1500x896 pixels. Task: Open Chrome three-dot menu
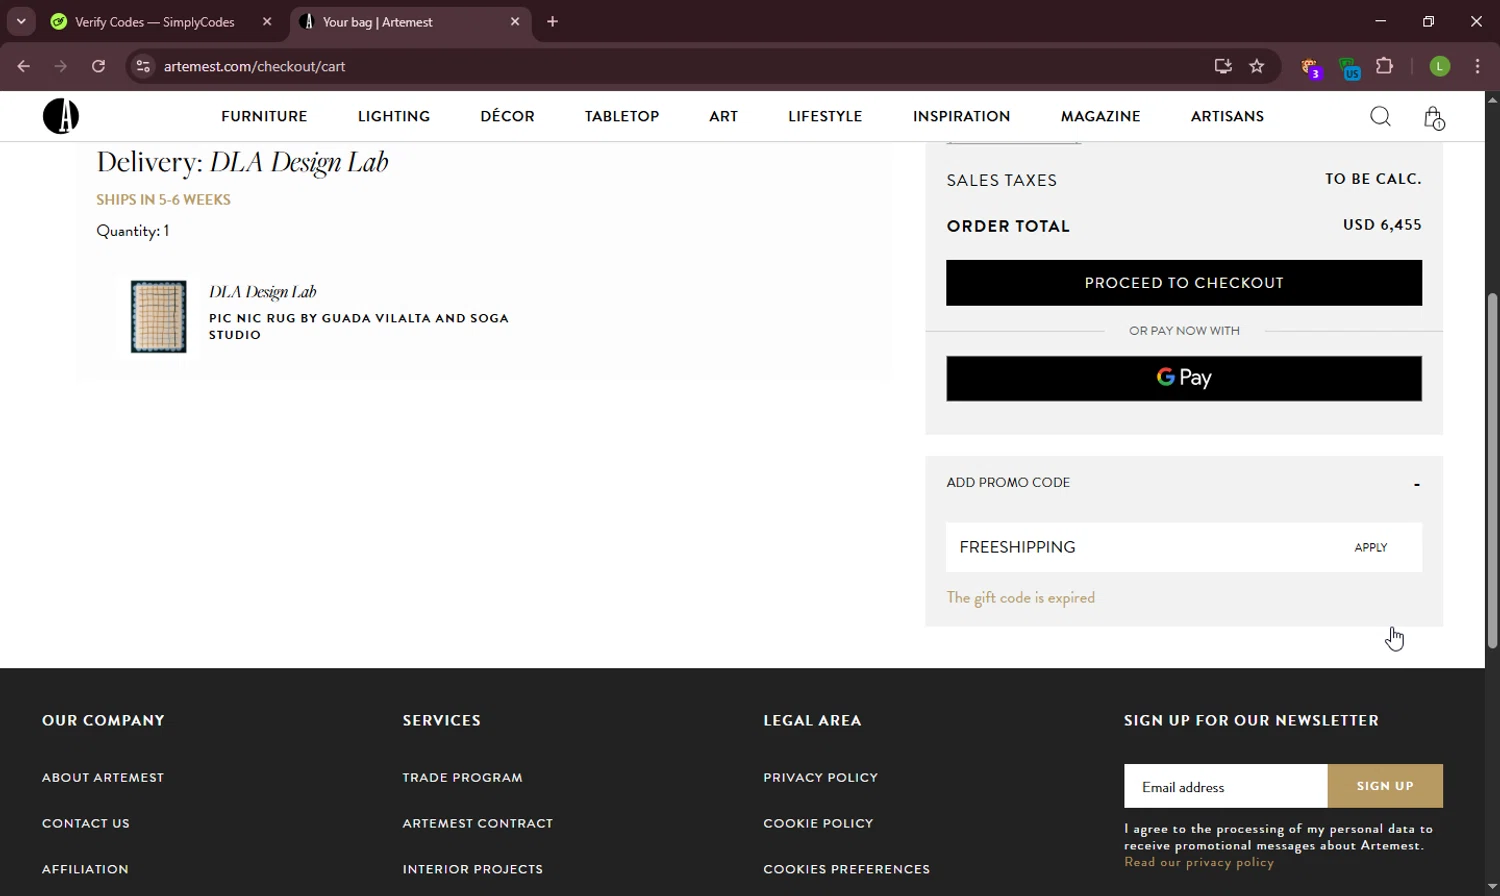click(x=1478, y=66)
